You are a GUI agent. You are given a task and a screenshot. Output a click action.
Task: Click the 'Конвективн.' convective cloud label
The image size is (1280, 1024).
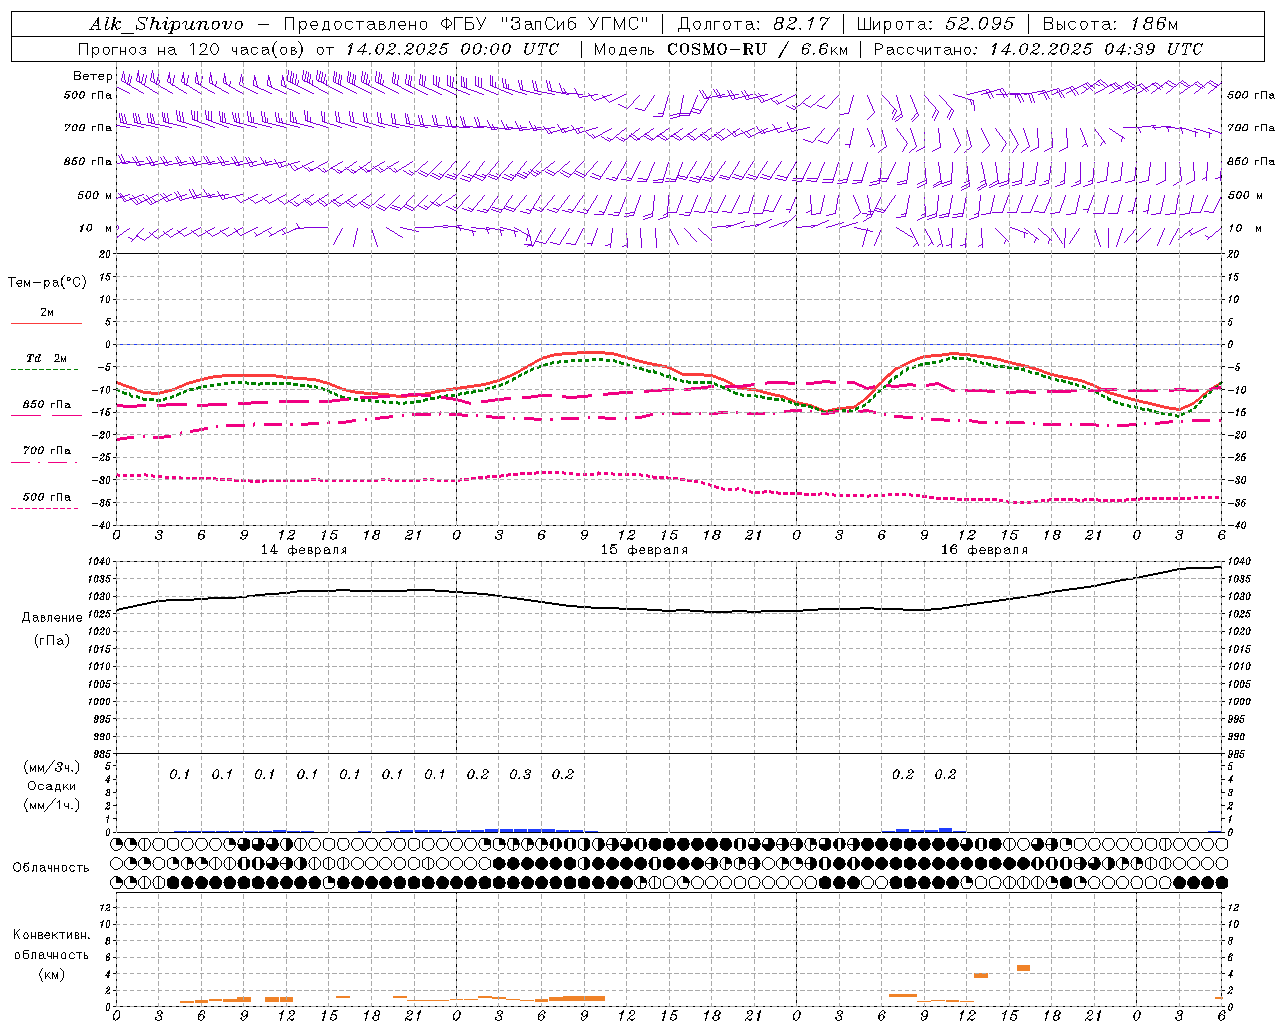(x=51, y=935)
